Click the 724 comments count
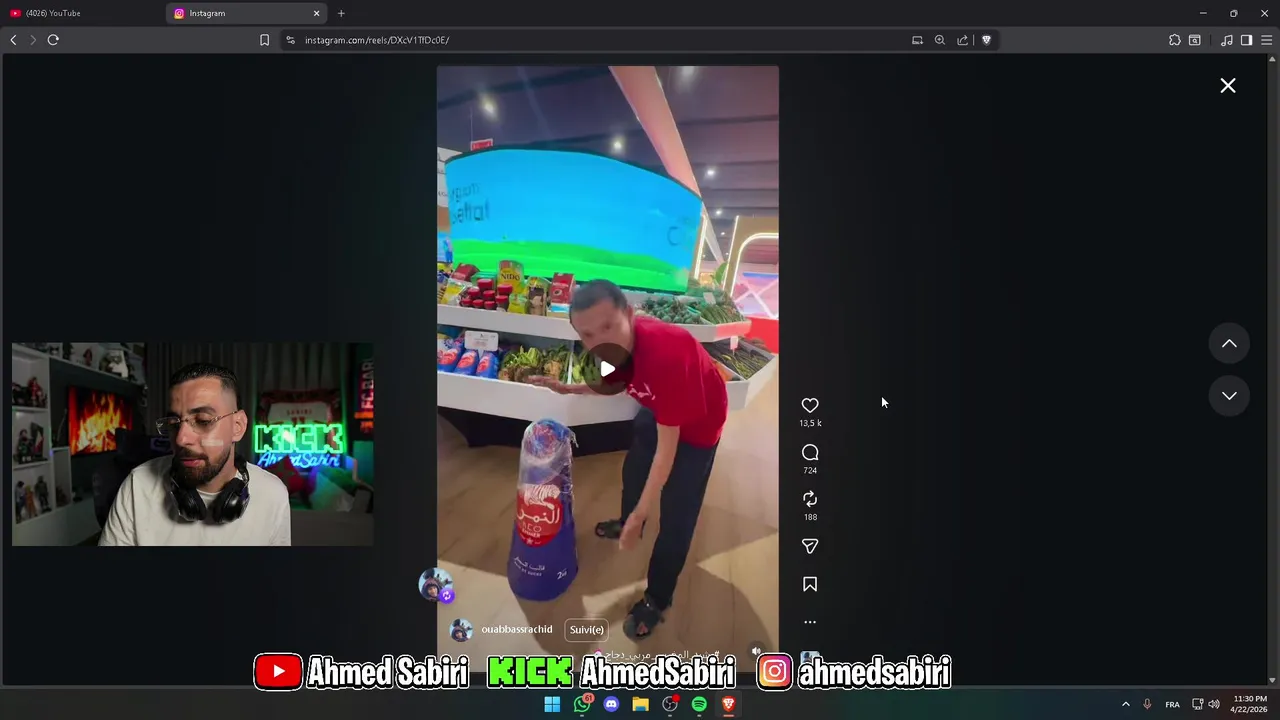This screenshot has width=1280, height=720. click(810, 470)
